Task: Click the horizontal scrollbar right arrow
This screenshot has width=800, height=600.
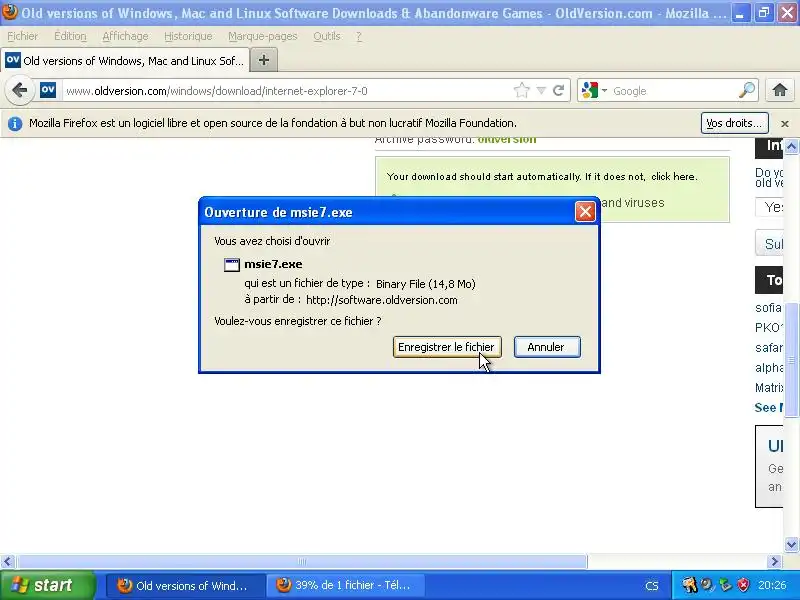Action: tap(774, 562)
